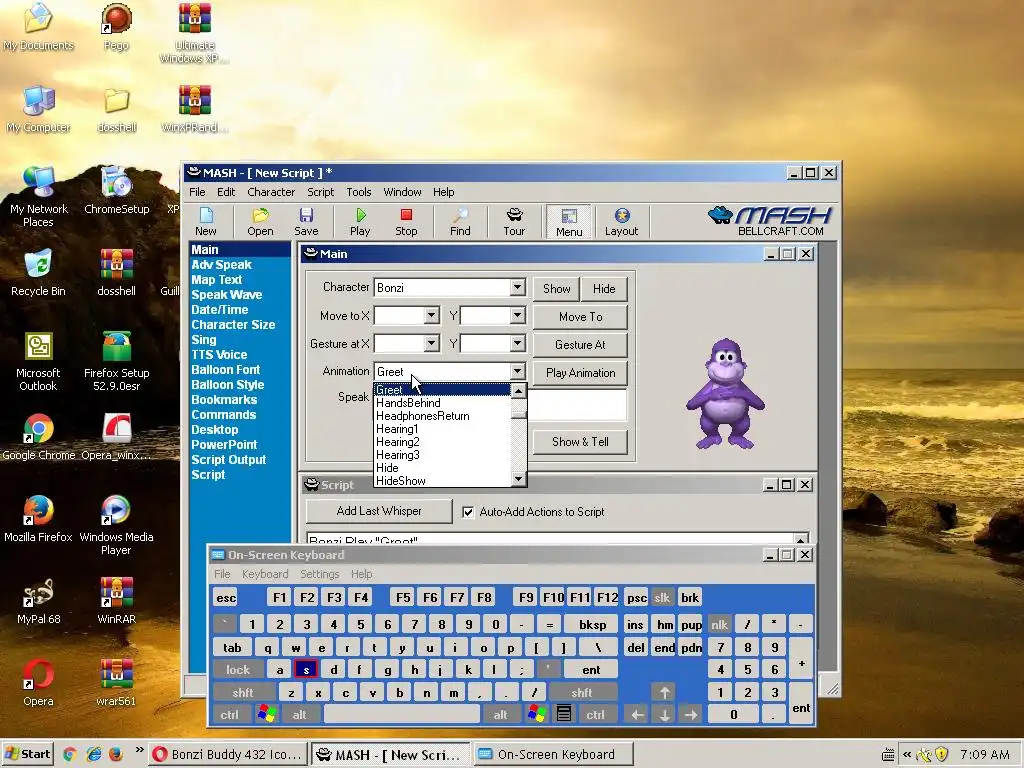Screen dimensions: 1024x768
Task: Click the Show & Tell button
Action: (580, 442)
